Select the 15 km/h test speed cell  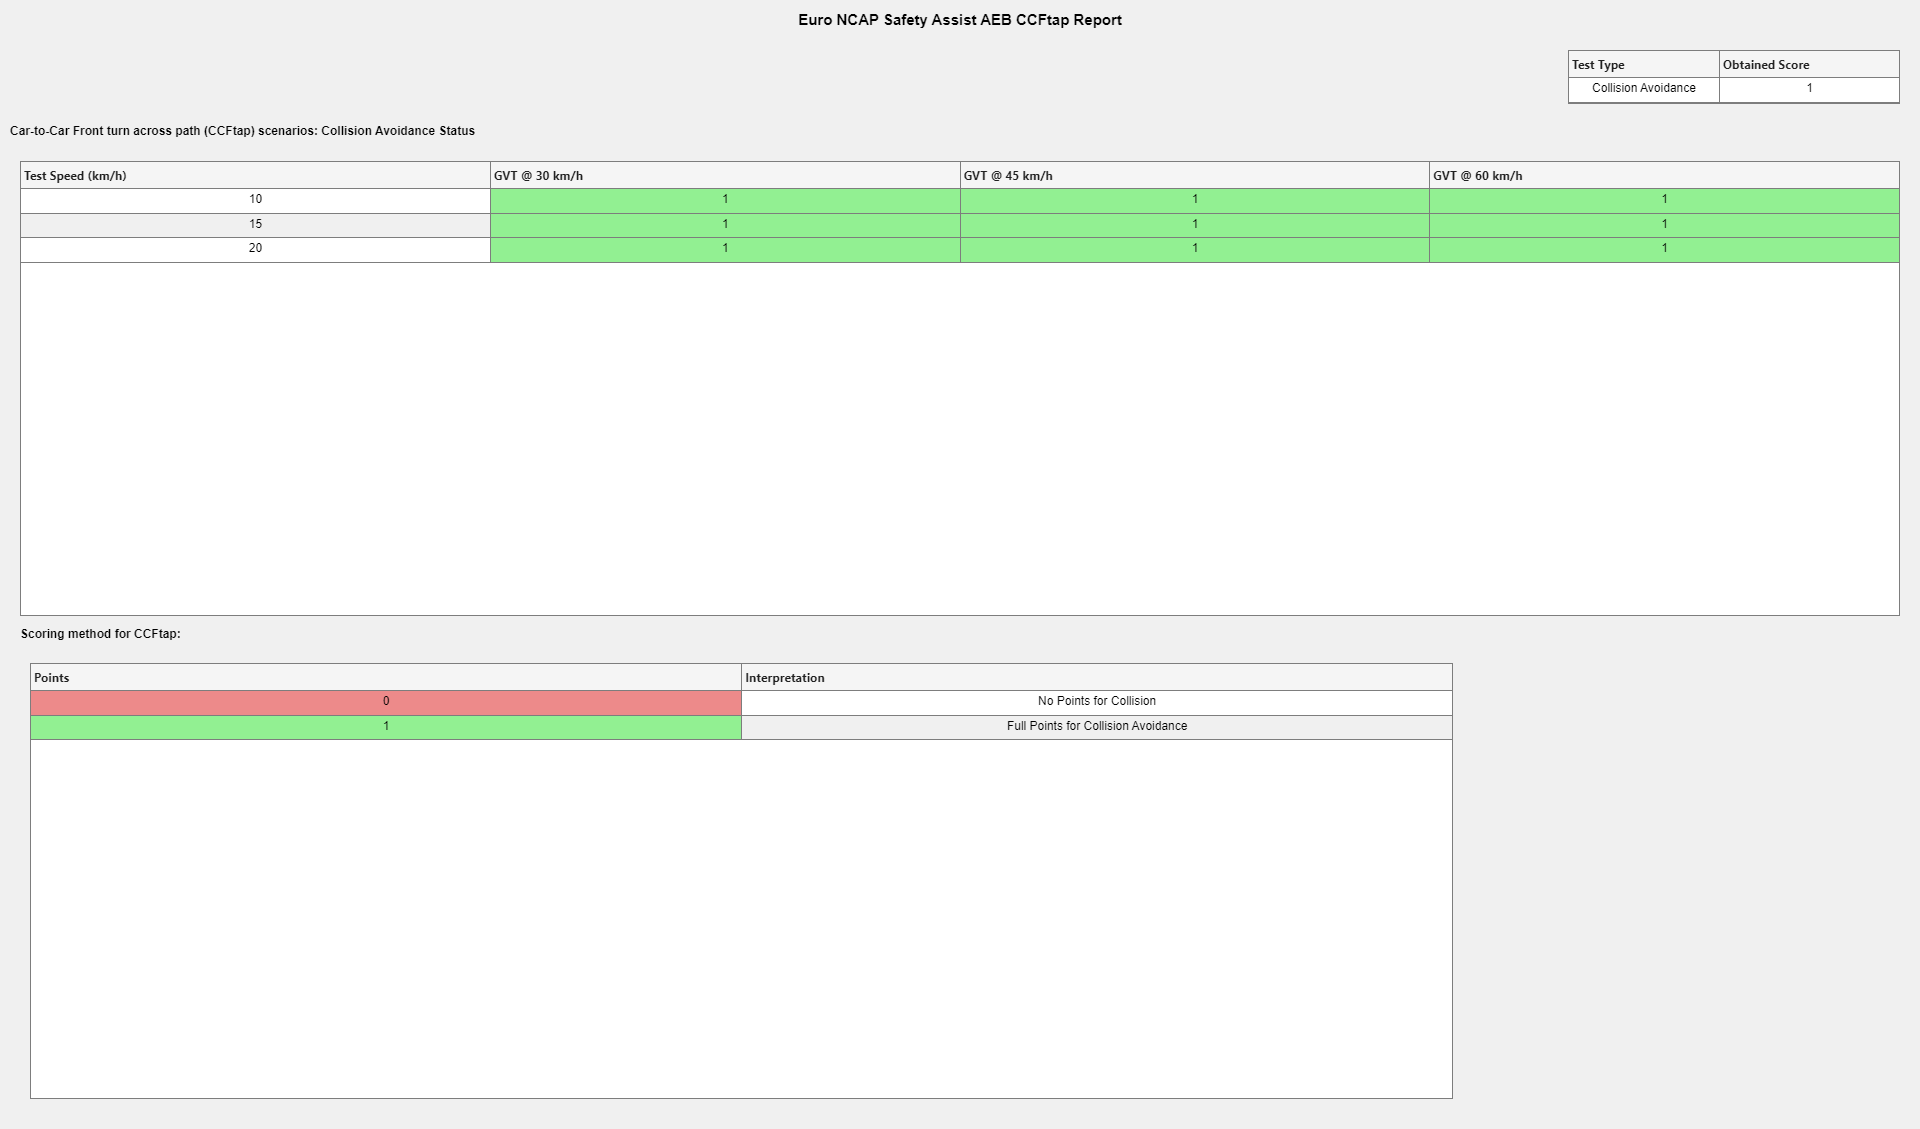[255, 224]
